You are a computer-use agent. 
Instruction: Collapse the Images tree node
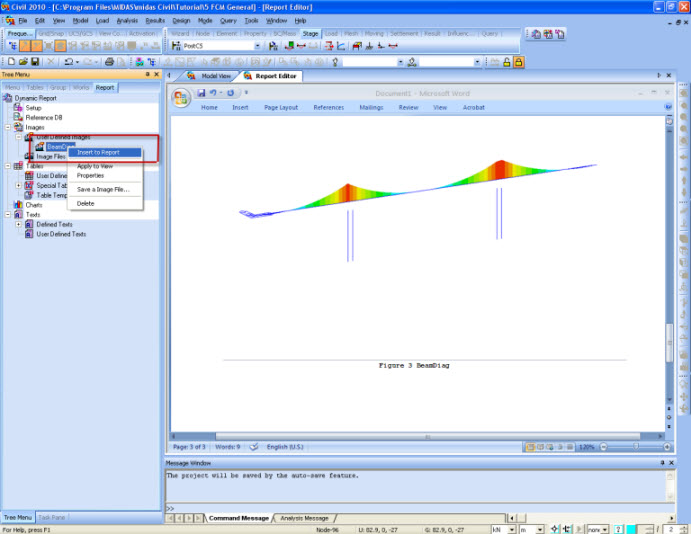point(7,128)
